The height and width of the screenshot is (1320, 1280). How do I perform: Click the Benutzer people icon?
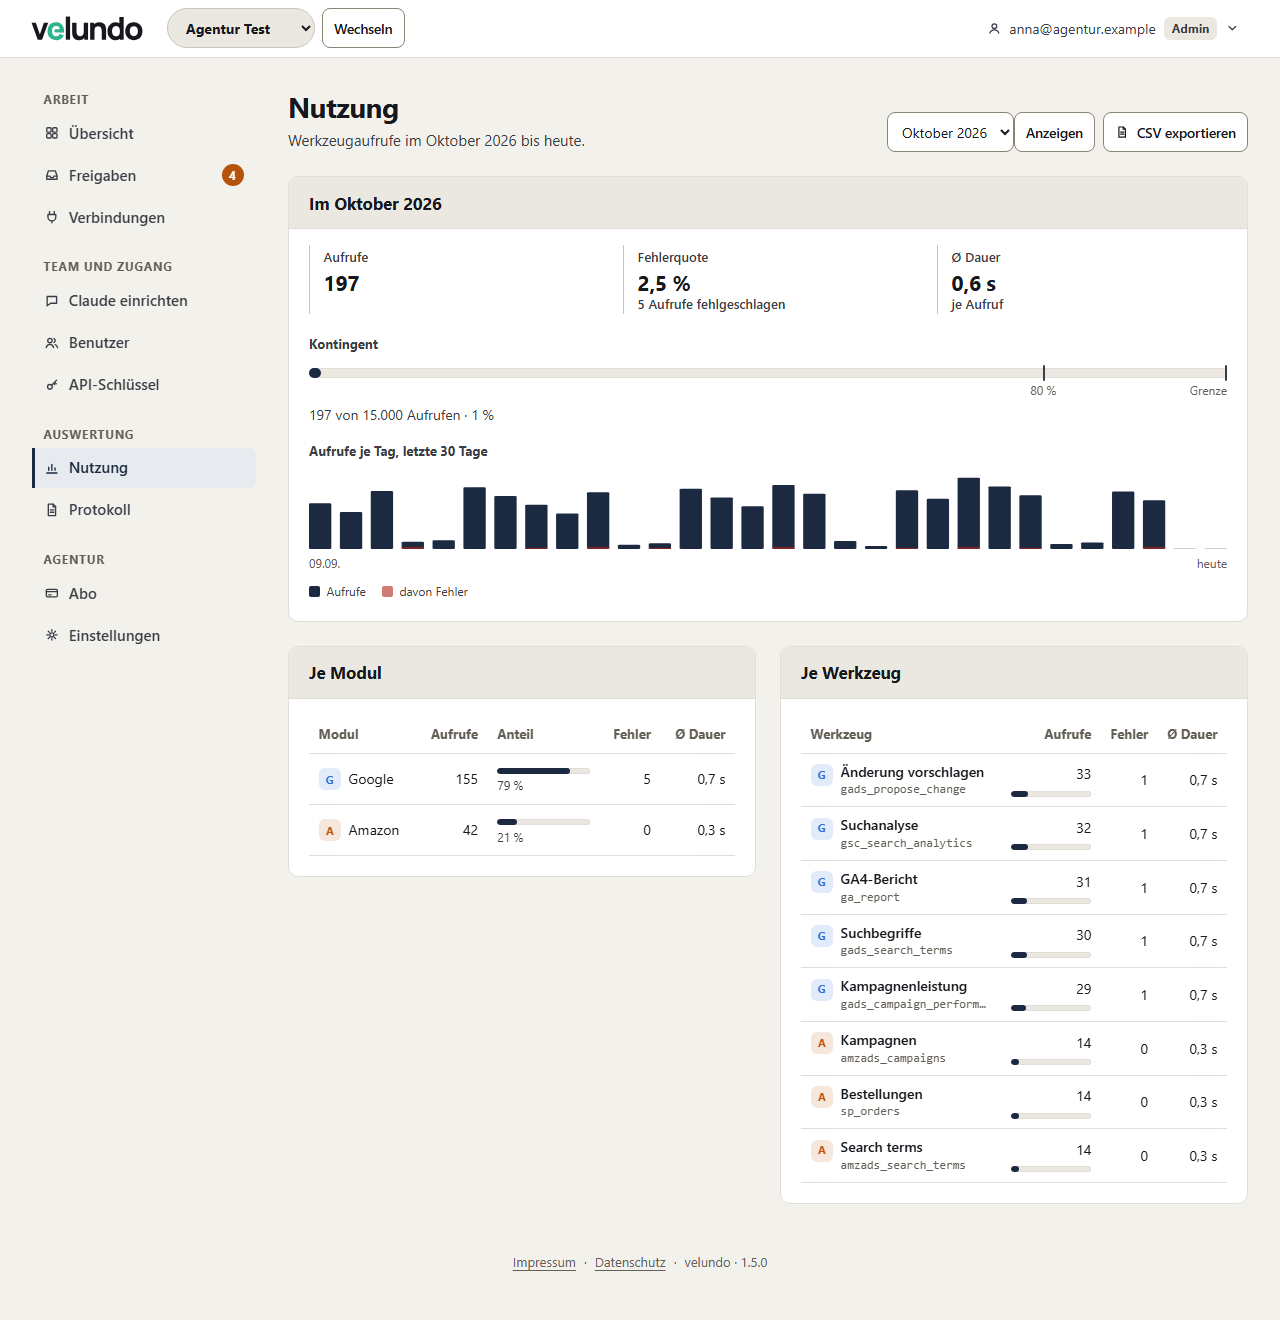pyautogui.click(x=52, y=342)
